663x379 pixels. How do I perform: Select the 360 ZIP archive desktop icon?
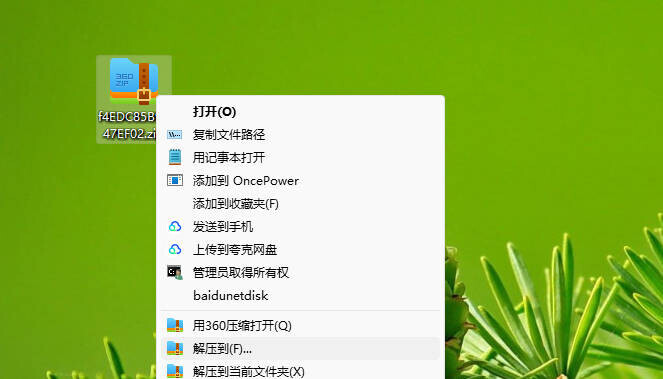click(134, 81)
